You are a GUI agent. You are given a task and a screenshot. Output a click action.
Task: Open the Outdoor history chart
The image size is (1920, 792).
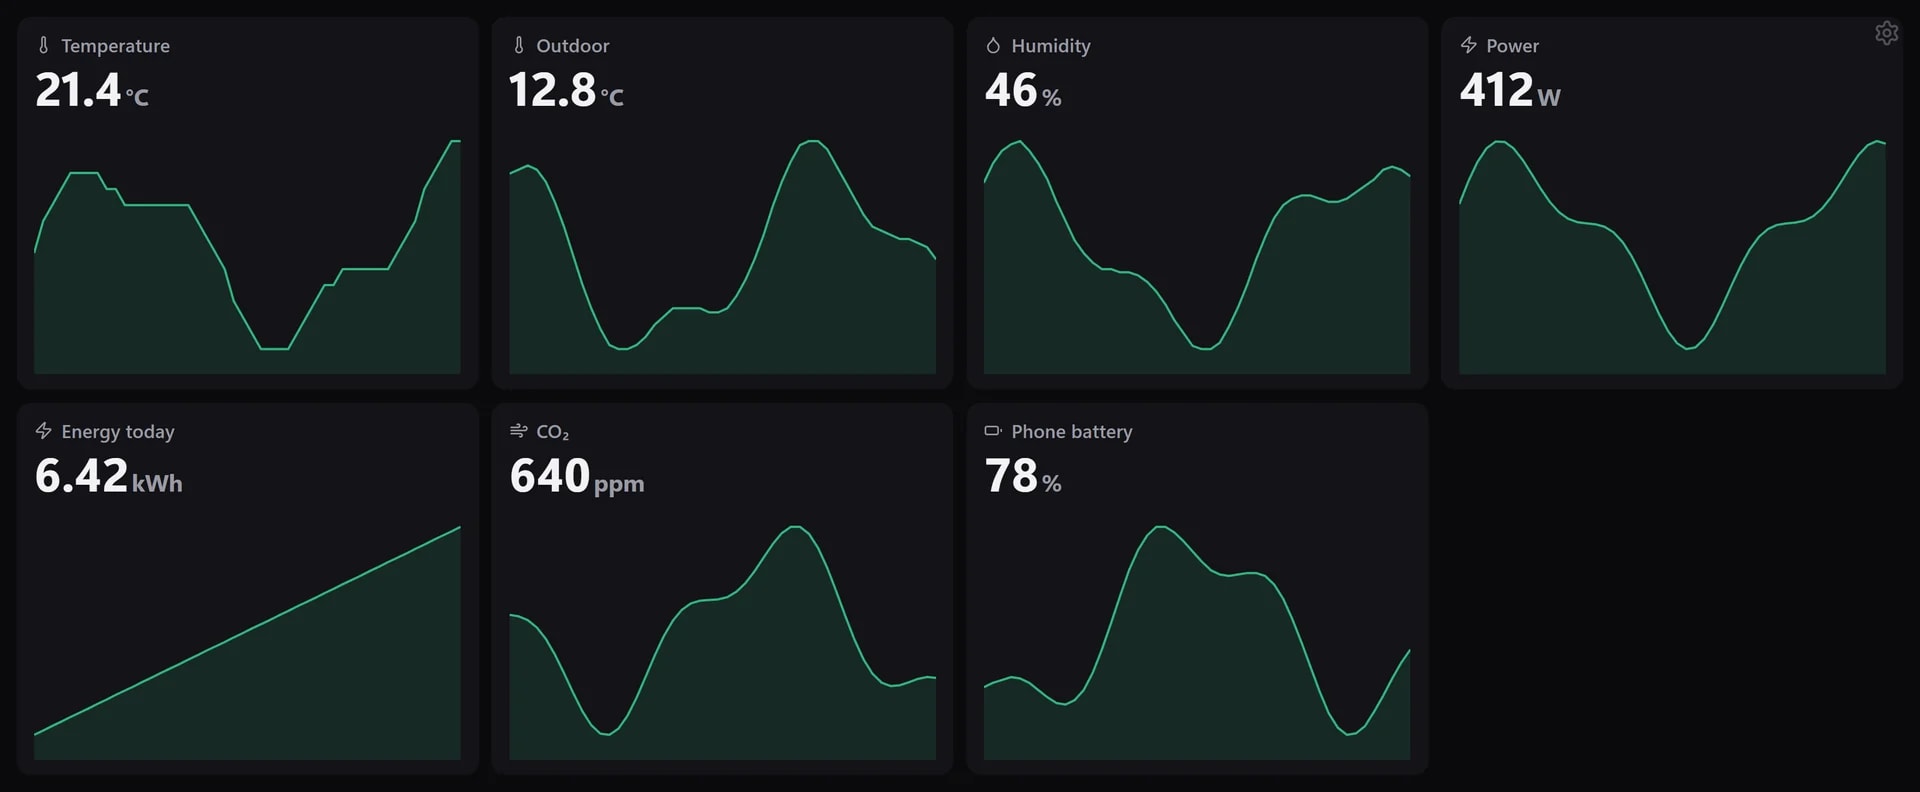722,257
